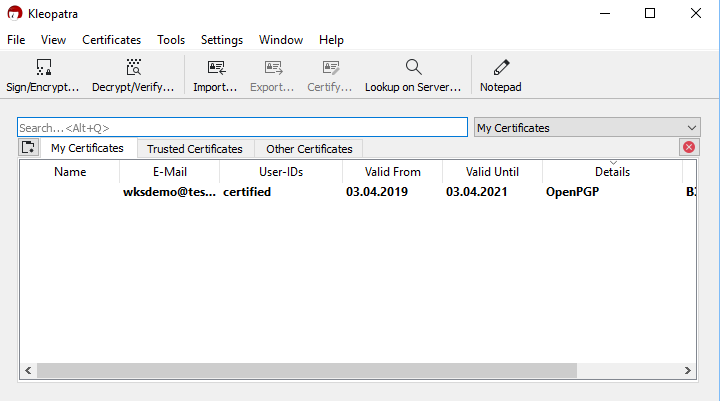Image resolution: width=720 pixels, height=401 pixels.
Task: Select the wksdemo certificate row
Action: click(300, 191)
